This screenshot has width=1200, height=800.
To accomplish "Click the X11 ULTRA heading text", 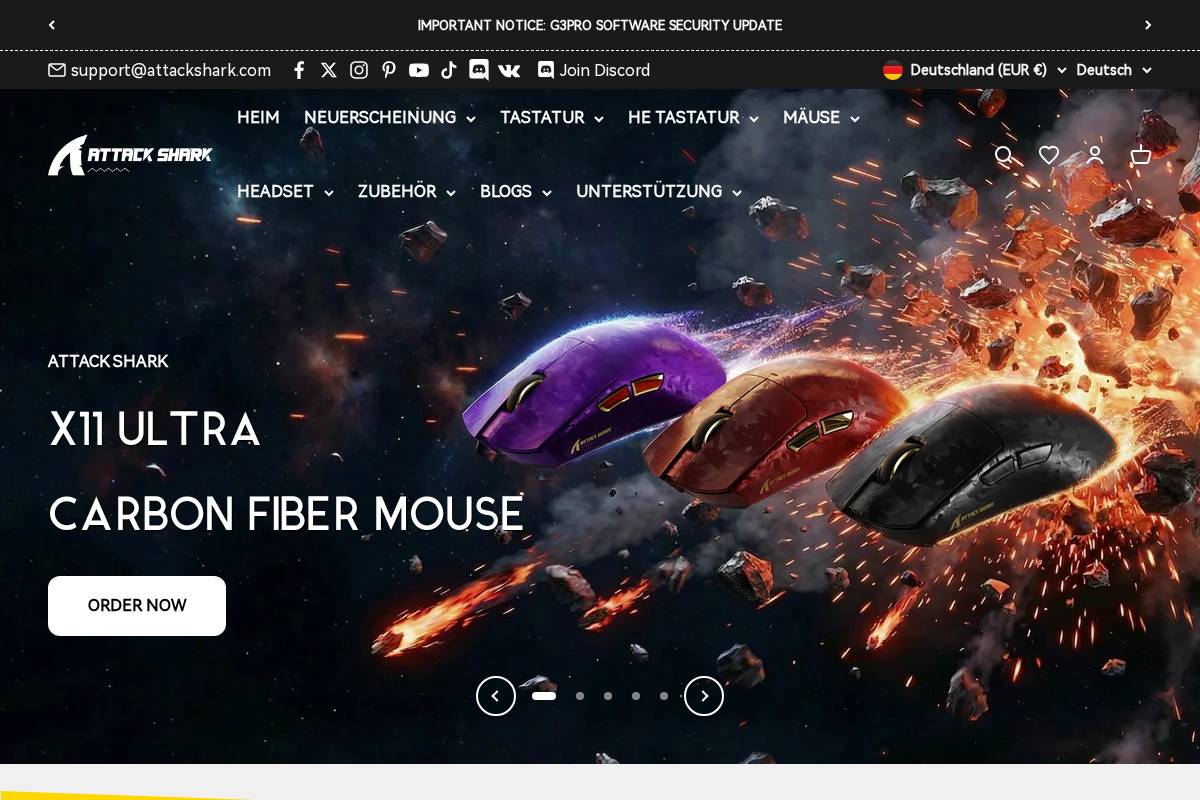I will coord(155,429).
